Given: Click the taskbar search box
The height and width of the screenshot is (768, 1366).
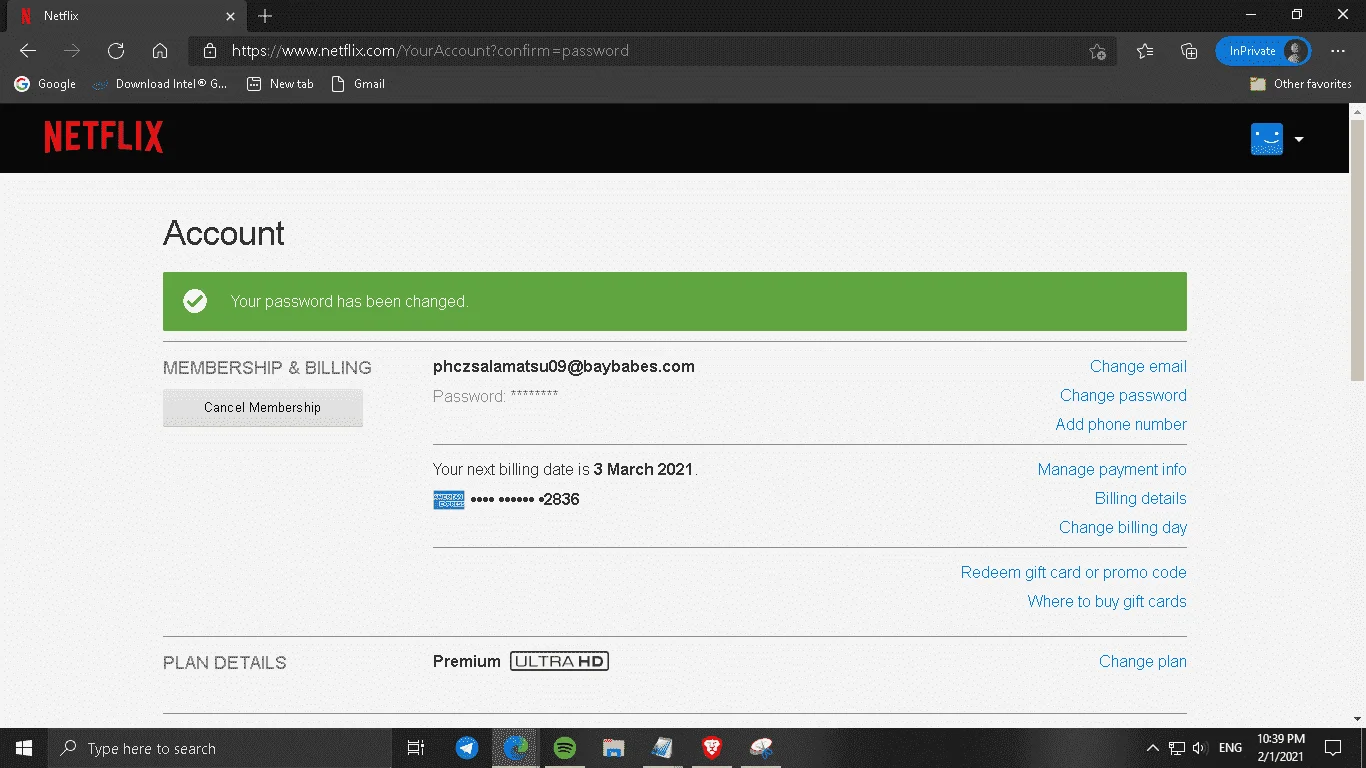Looking at the screenshot, I should point(220,748).
